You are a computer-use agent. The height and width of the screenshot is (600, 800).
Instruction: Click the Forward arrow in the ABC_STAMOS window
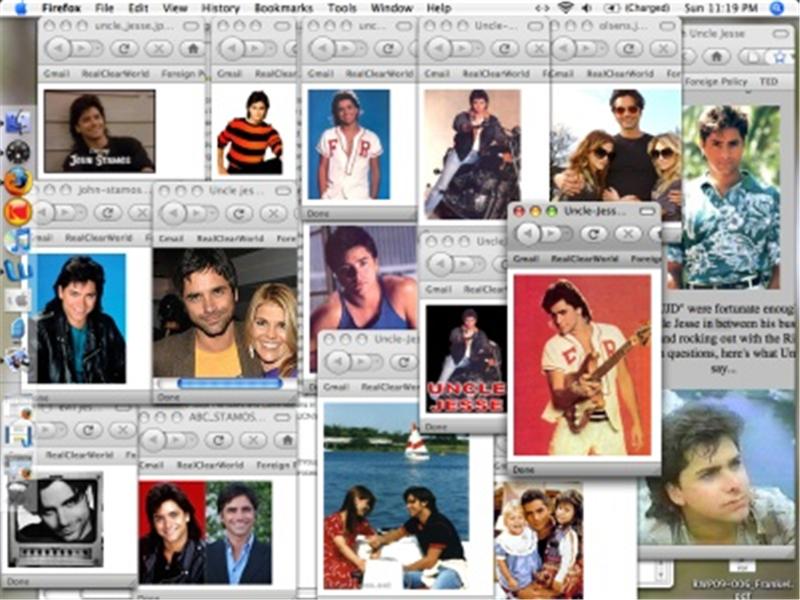[176, 439]
